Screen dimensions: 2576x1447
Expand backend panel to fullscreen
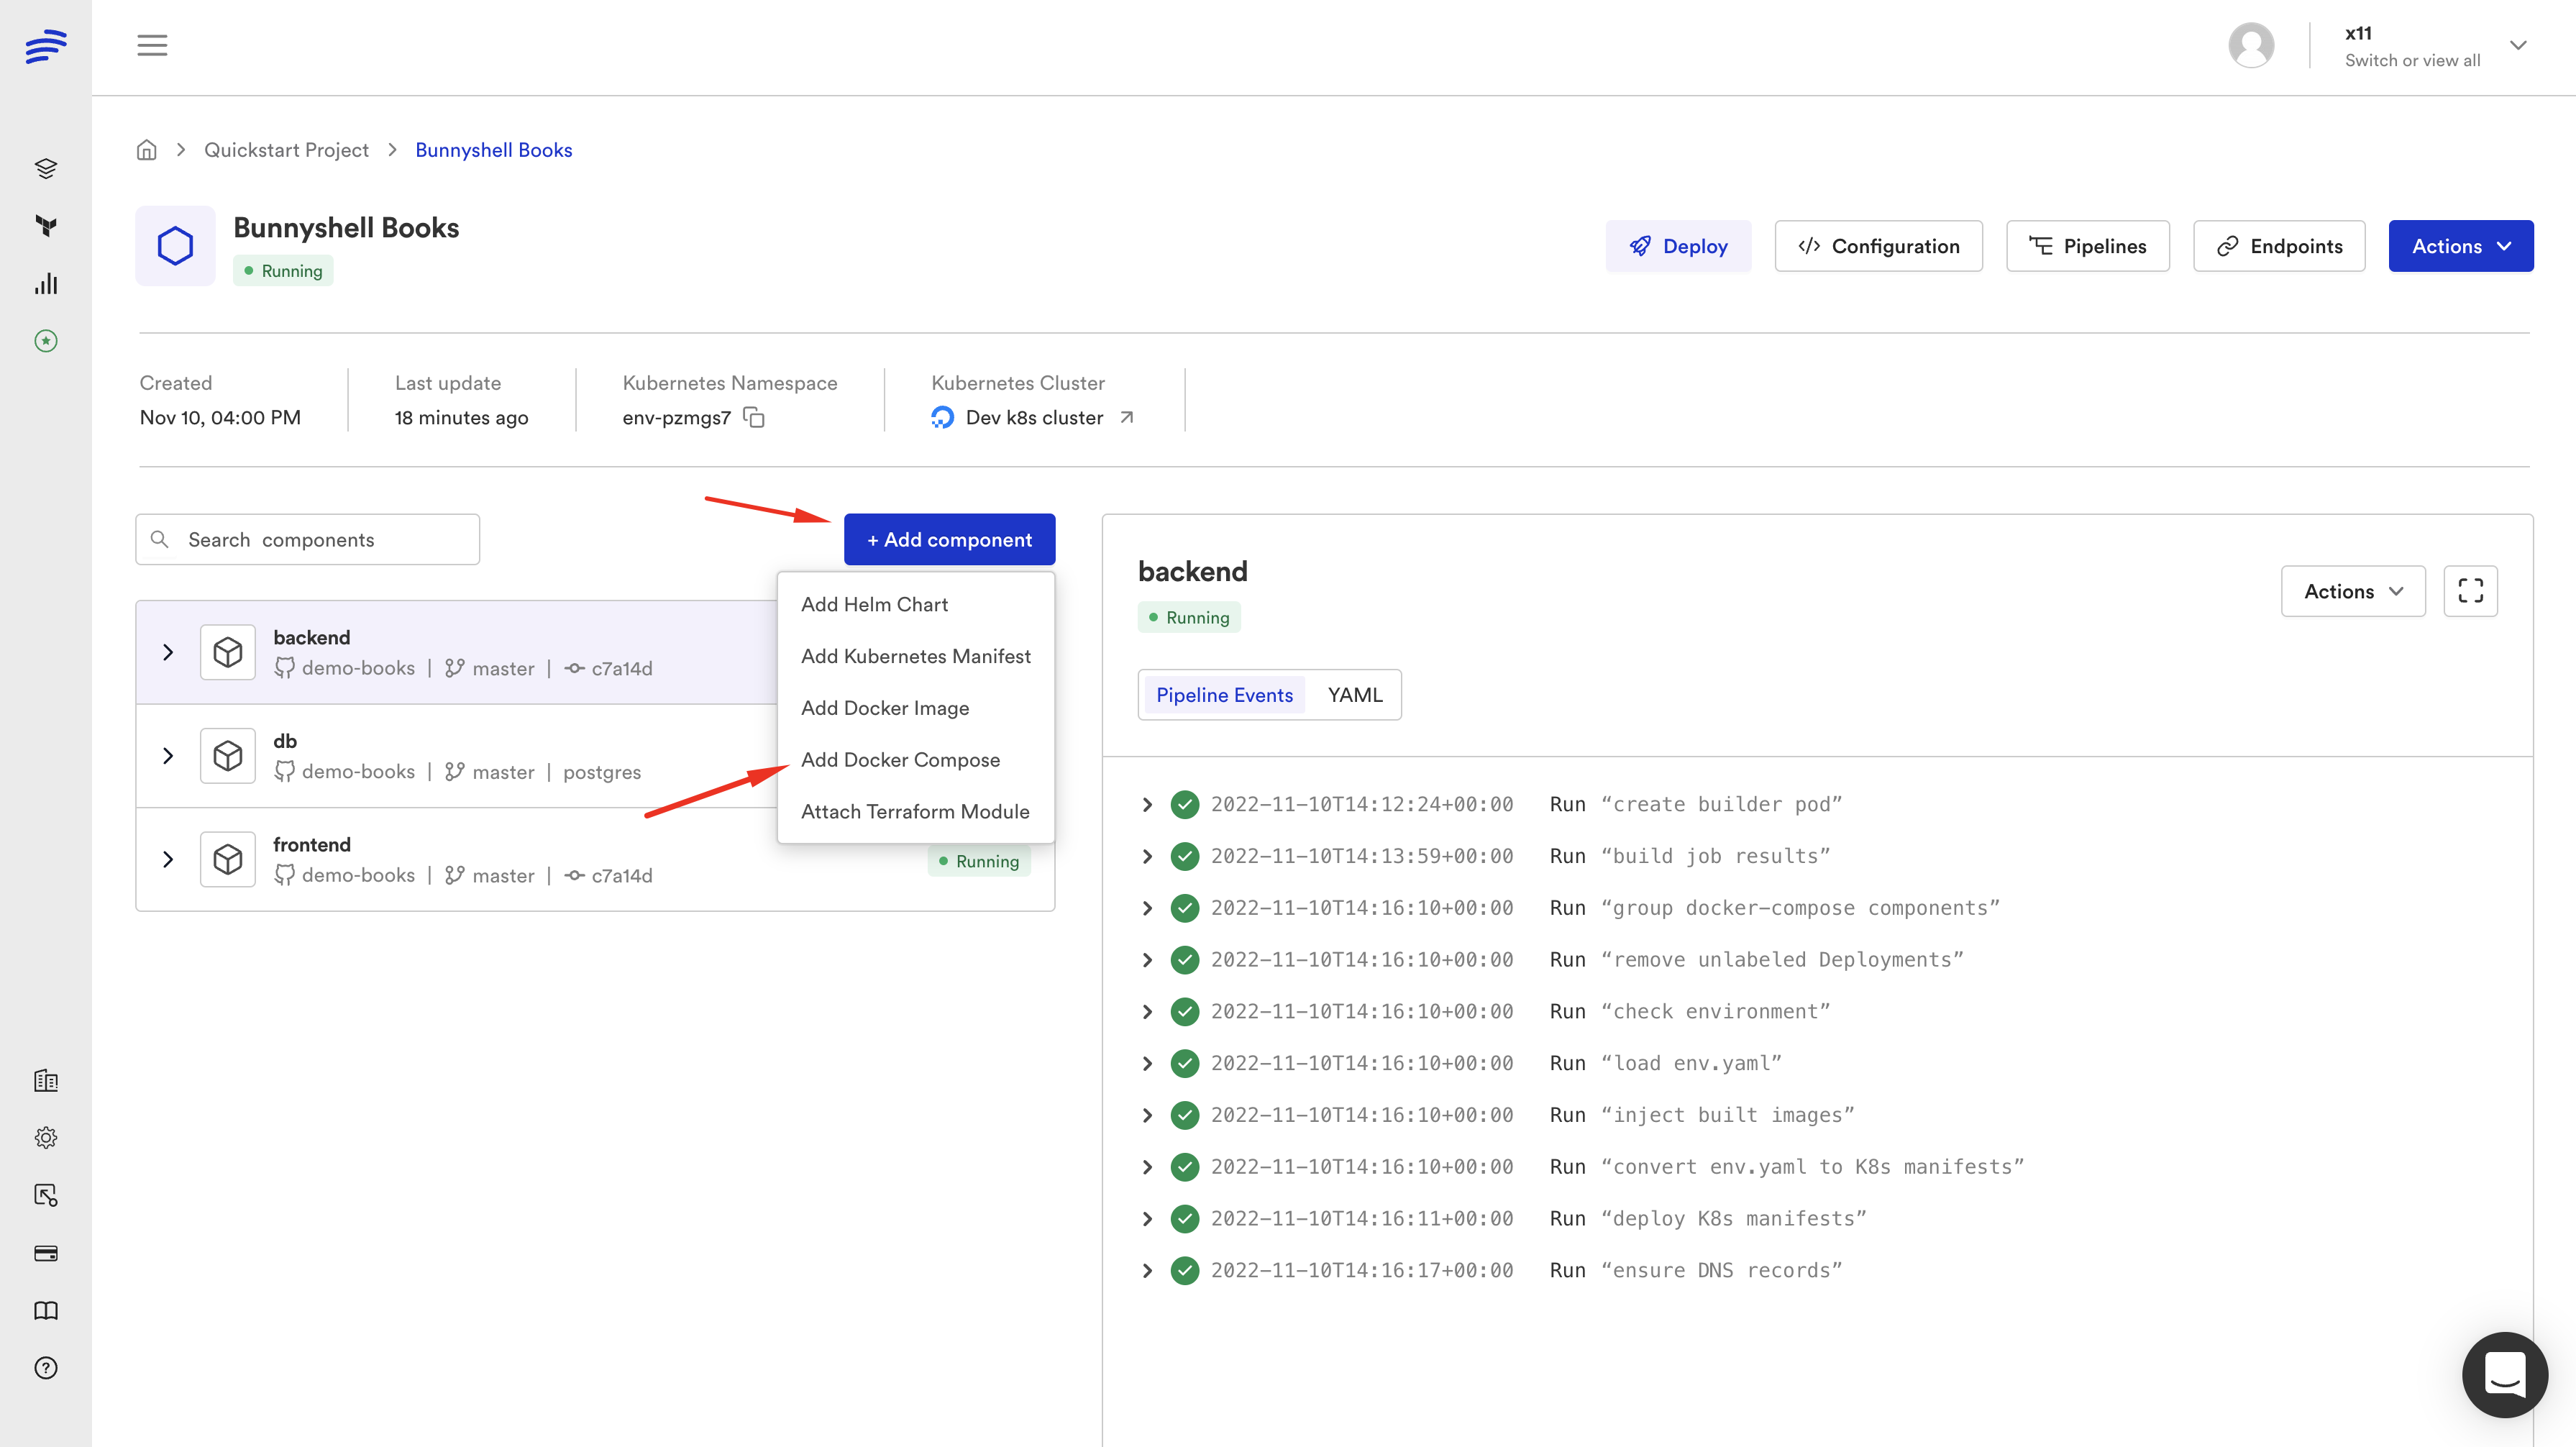(2470, 591)
